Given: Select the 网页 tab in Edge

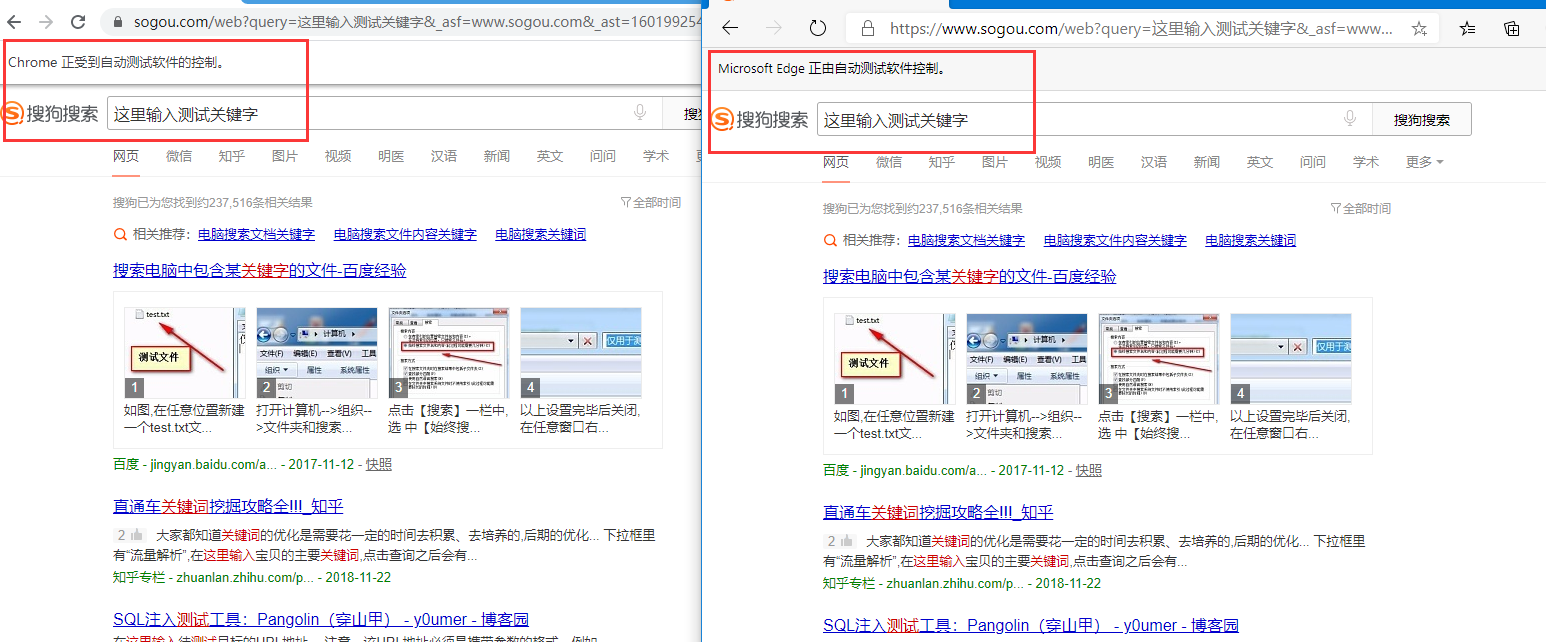Looking at the screenshot, I should click(836, 162).
